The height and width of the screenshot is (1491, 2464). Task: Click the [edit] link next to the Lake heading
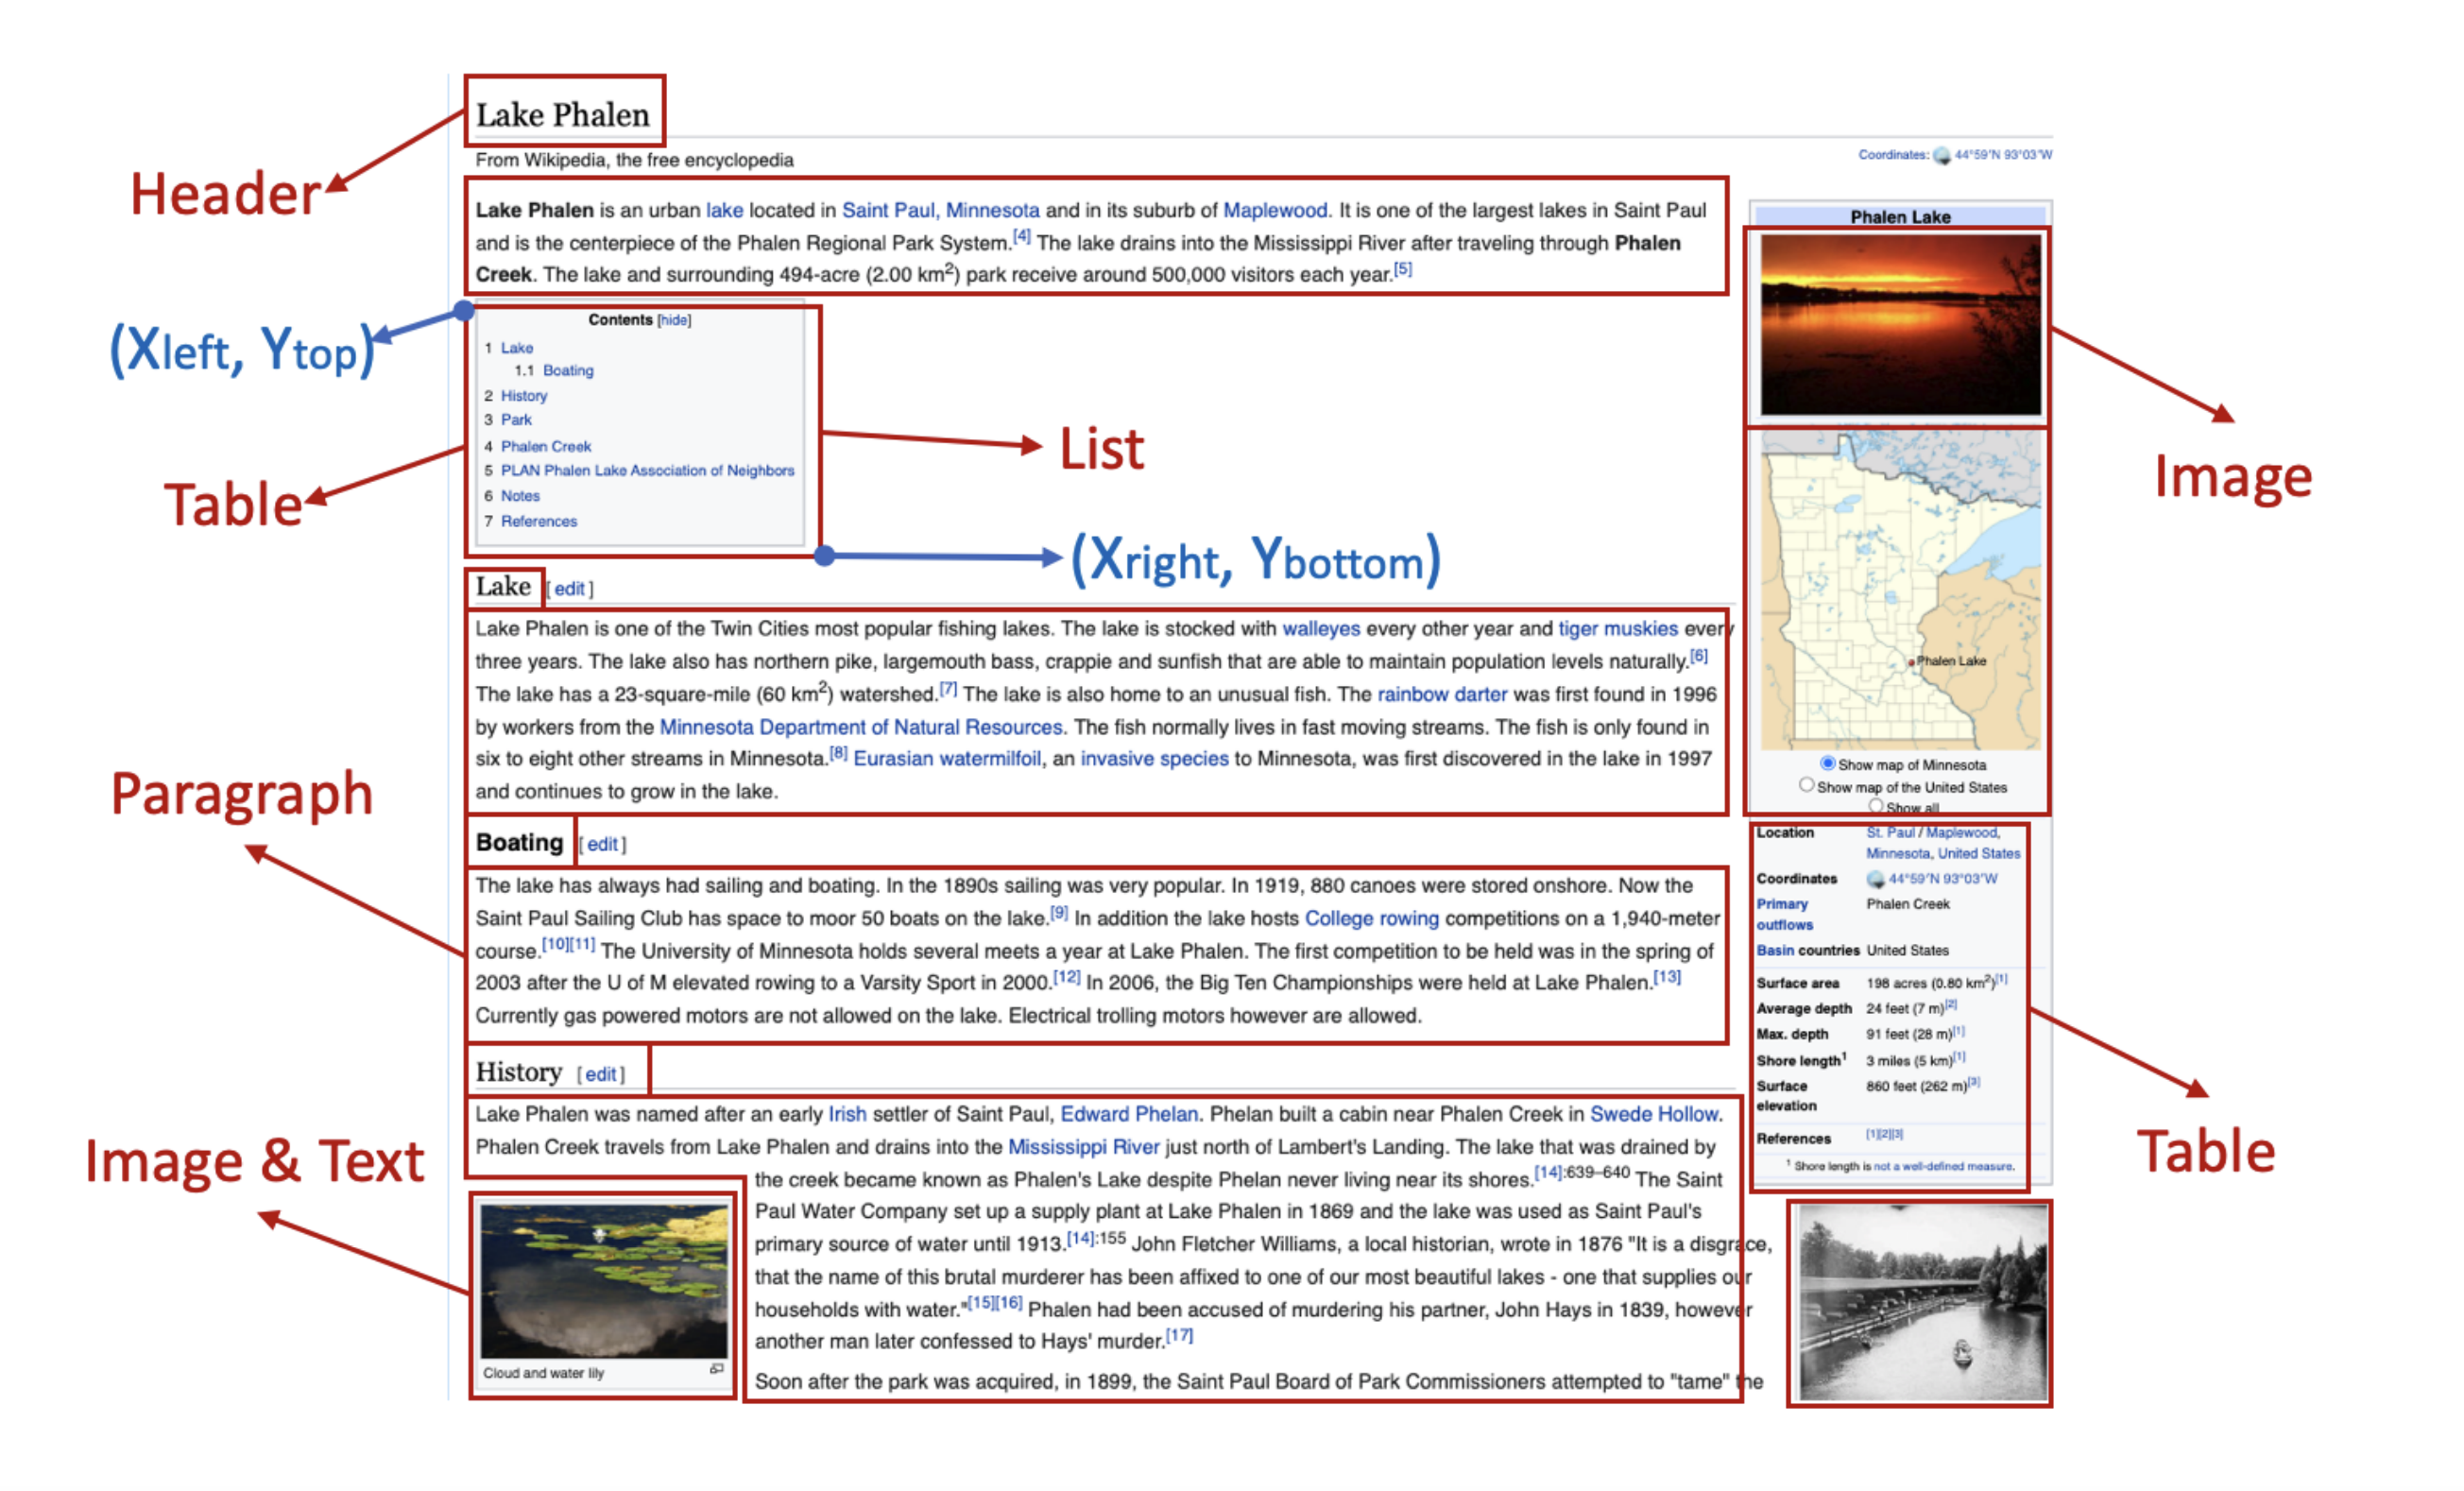click(x=570, y=589)
